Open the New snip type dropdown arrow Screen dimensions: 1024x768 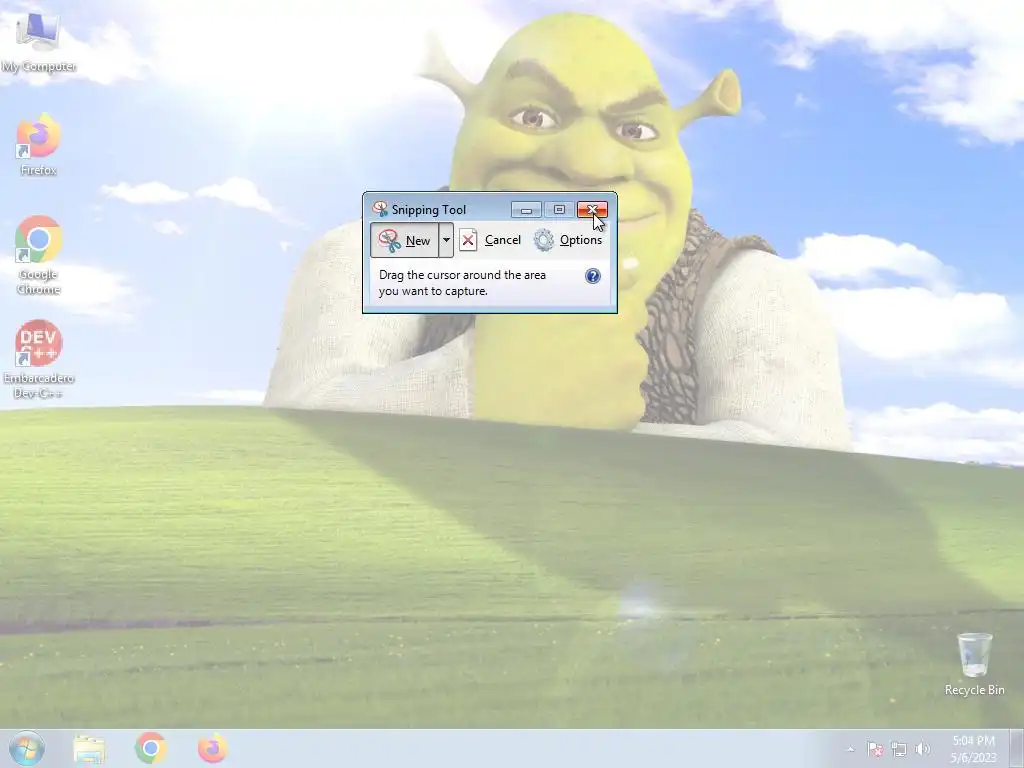click(446, 240)
